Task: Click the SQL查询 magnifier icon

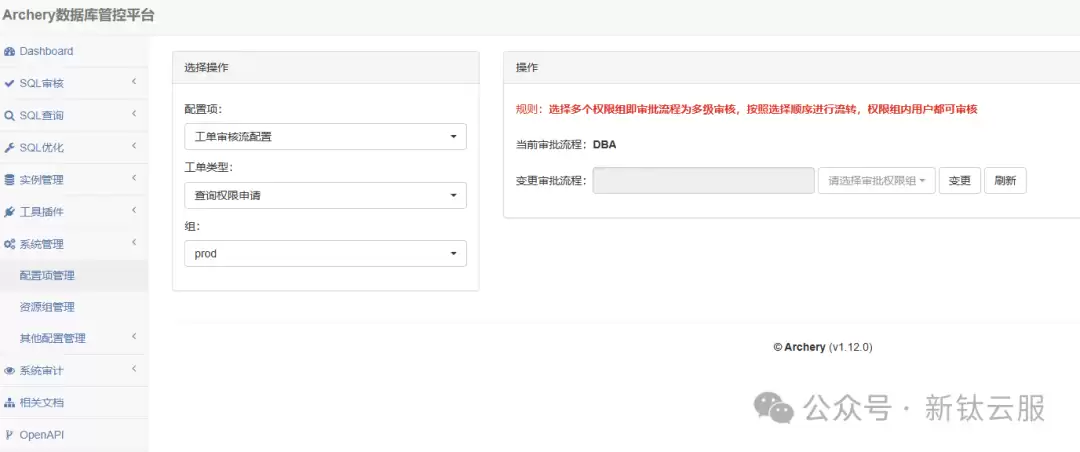Action: pyautogui.click(x=10, y=116)
